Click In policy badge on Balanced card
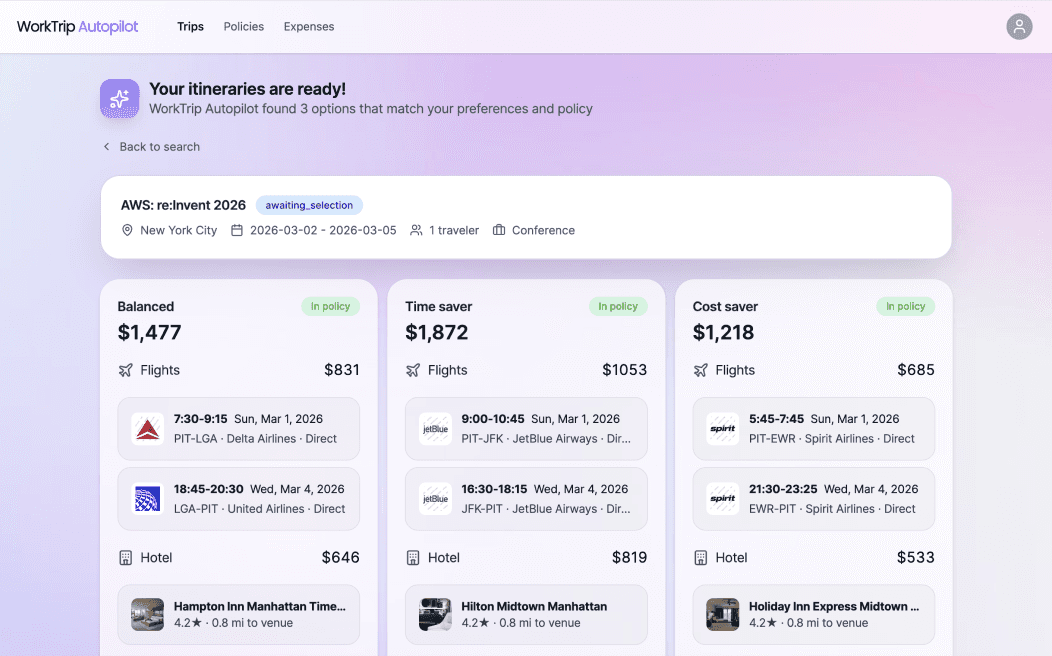The height and width of the screenshot is (656, 1052). (x=330, y=307)
